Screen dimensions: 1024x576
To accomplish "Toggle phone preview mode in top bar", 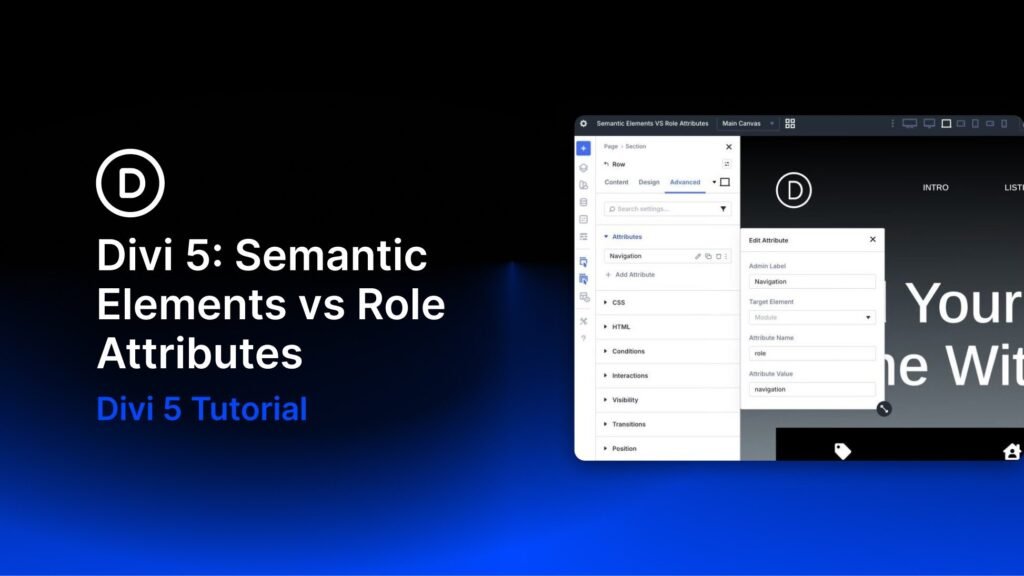I will point(976,123).
